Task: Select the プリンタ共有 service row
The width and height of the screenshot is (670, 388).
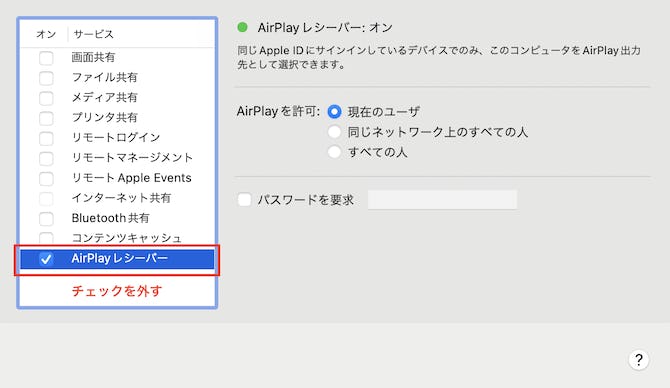Action: point(117,118)
